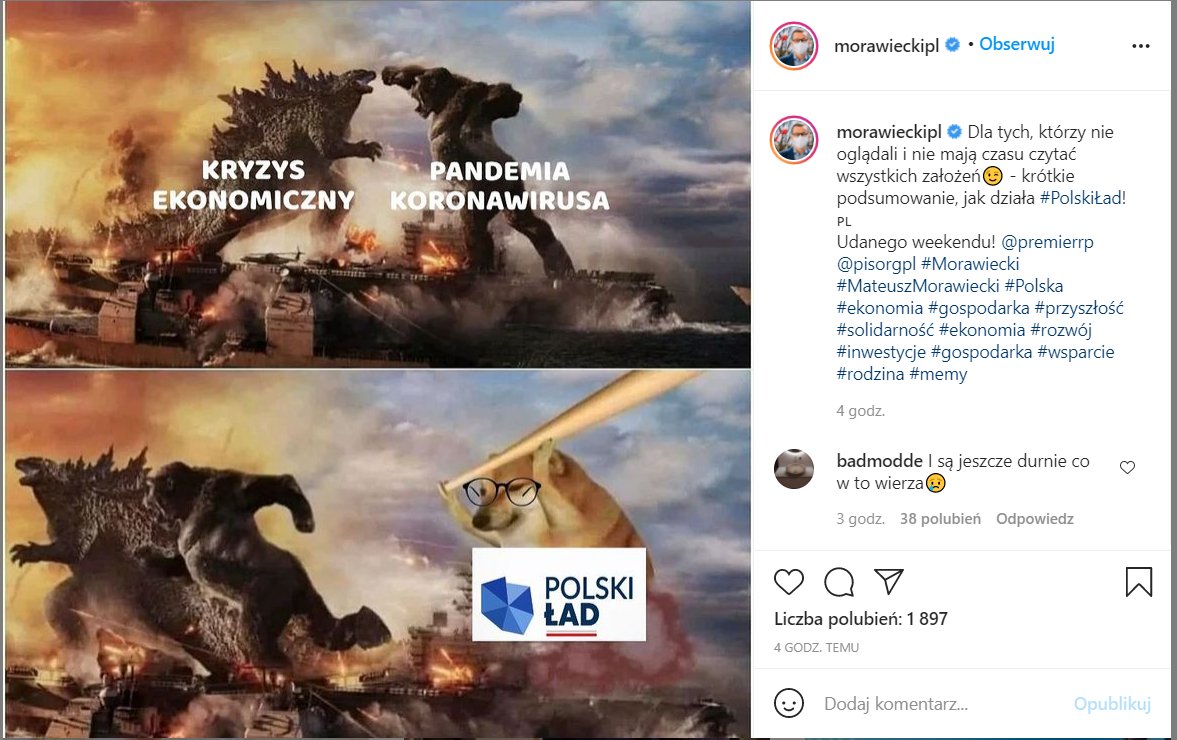
Task: View the 38 polubień comment likes
Action: pyautogui.click(x=941, y=519)
